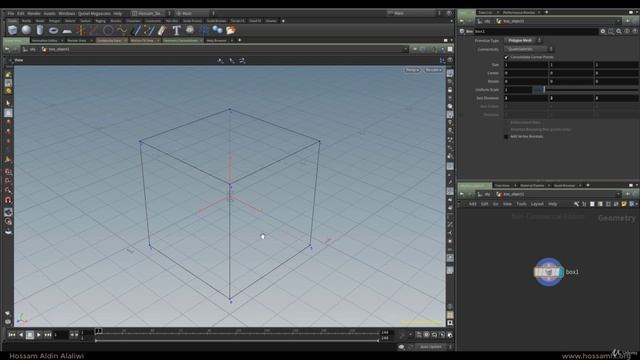Expand the viewport path bar dropdown

click(x=405, y=49)
